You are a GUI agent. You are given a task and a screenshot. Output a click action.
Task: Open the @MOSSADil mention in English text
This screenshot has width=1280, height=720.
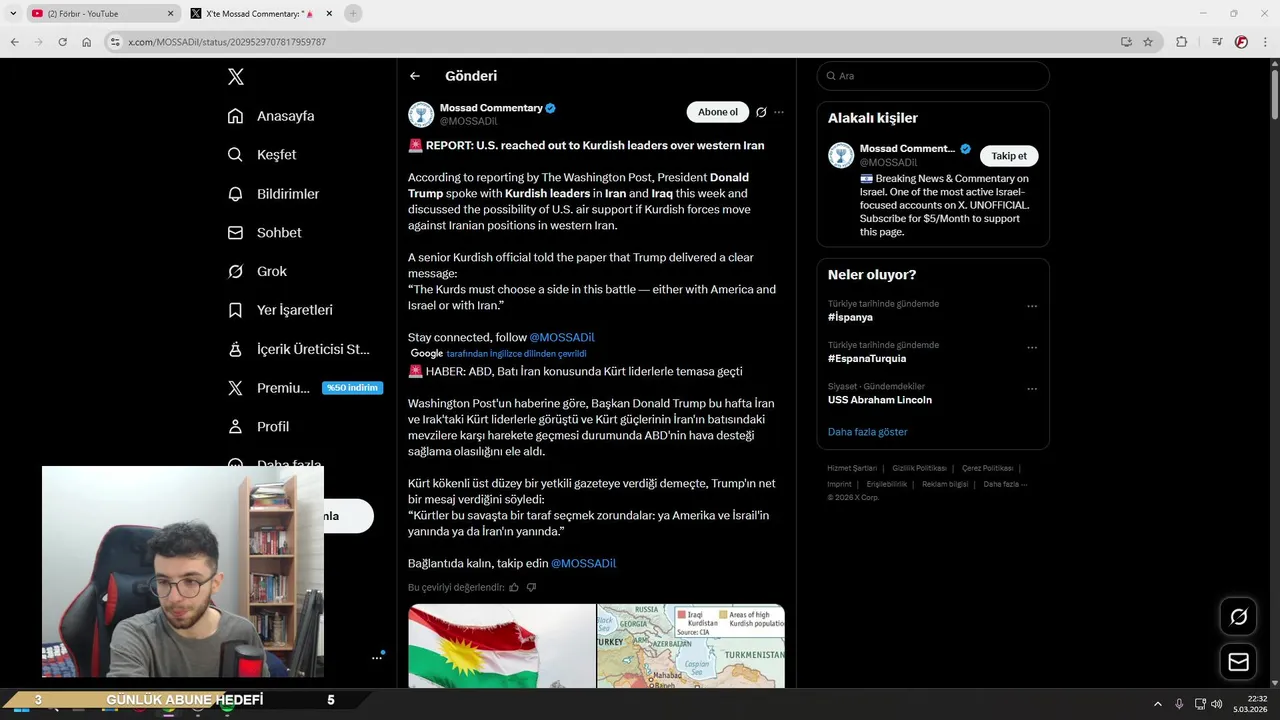[x=562, y=337]
